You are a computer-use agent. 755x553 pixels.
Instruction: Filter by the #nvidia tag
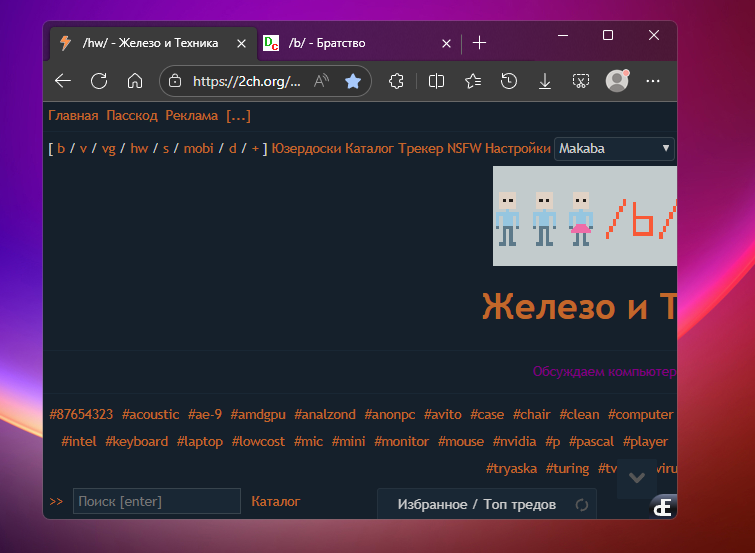[514, 441]
